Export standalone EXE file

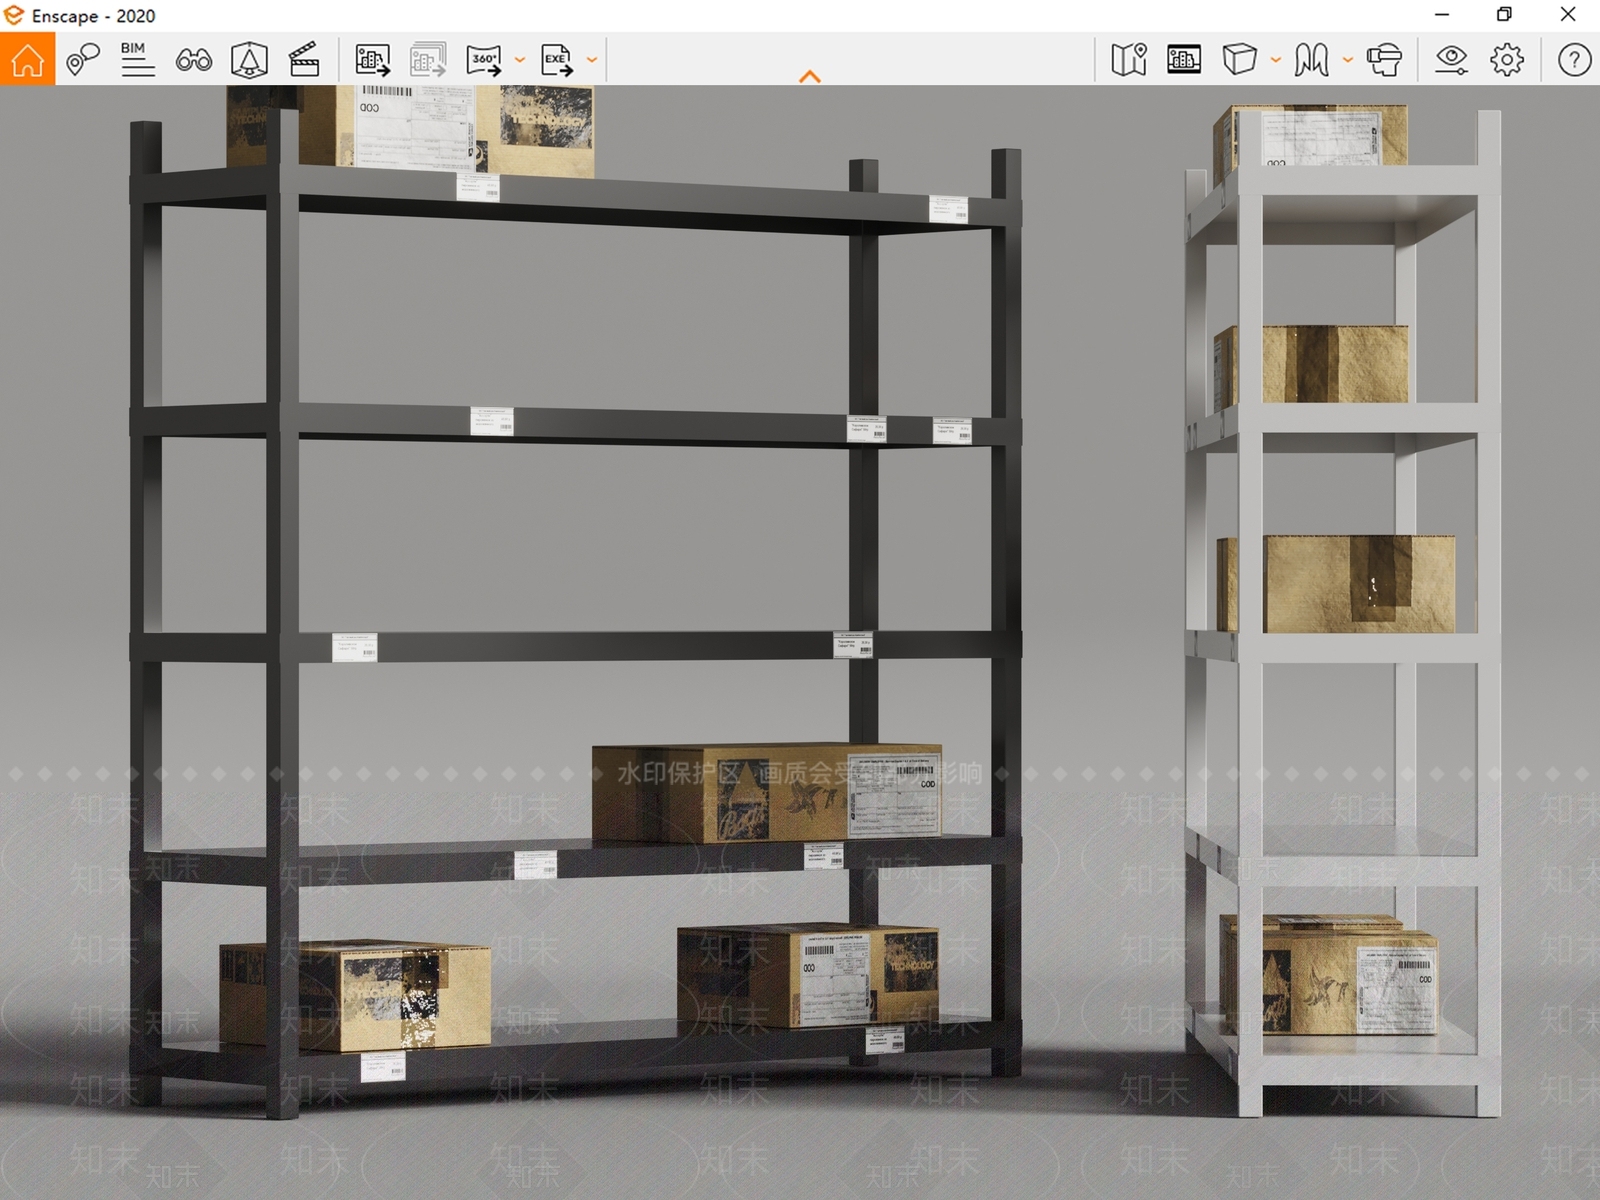[557, 60]
